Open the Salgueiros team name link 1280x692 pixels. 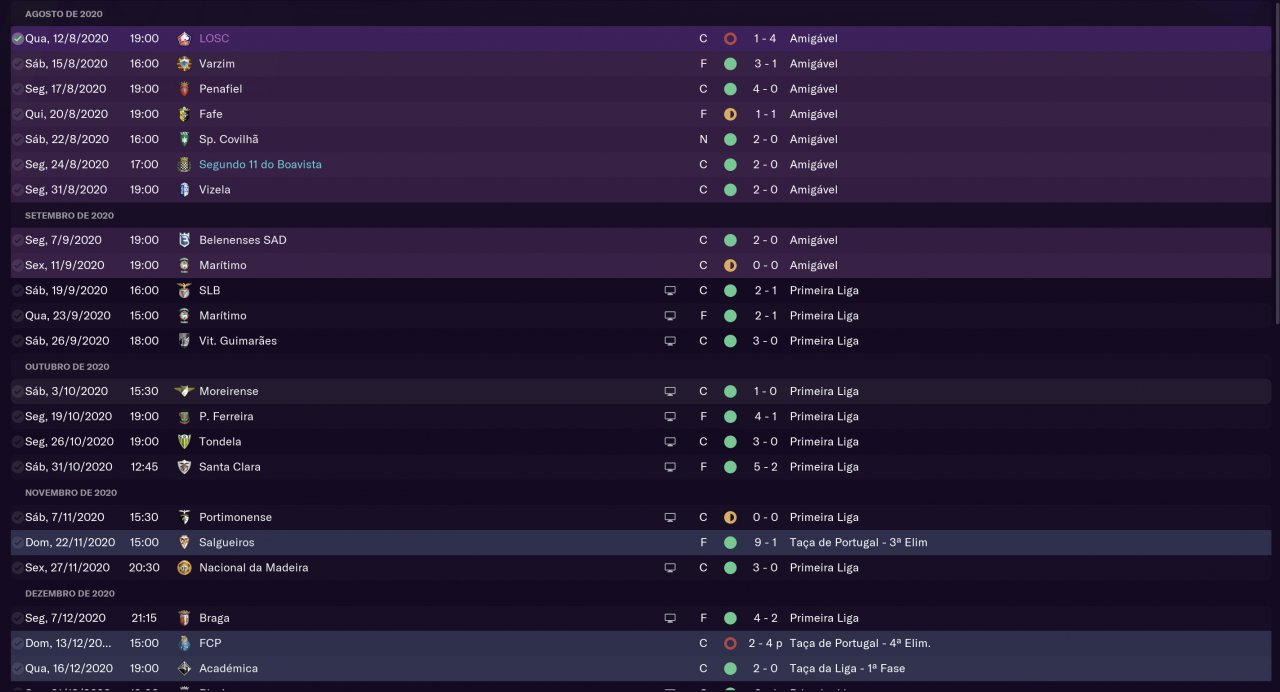point(227,543)
